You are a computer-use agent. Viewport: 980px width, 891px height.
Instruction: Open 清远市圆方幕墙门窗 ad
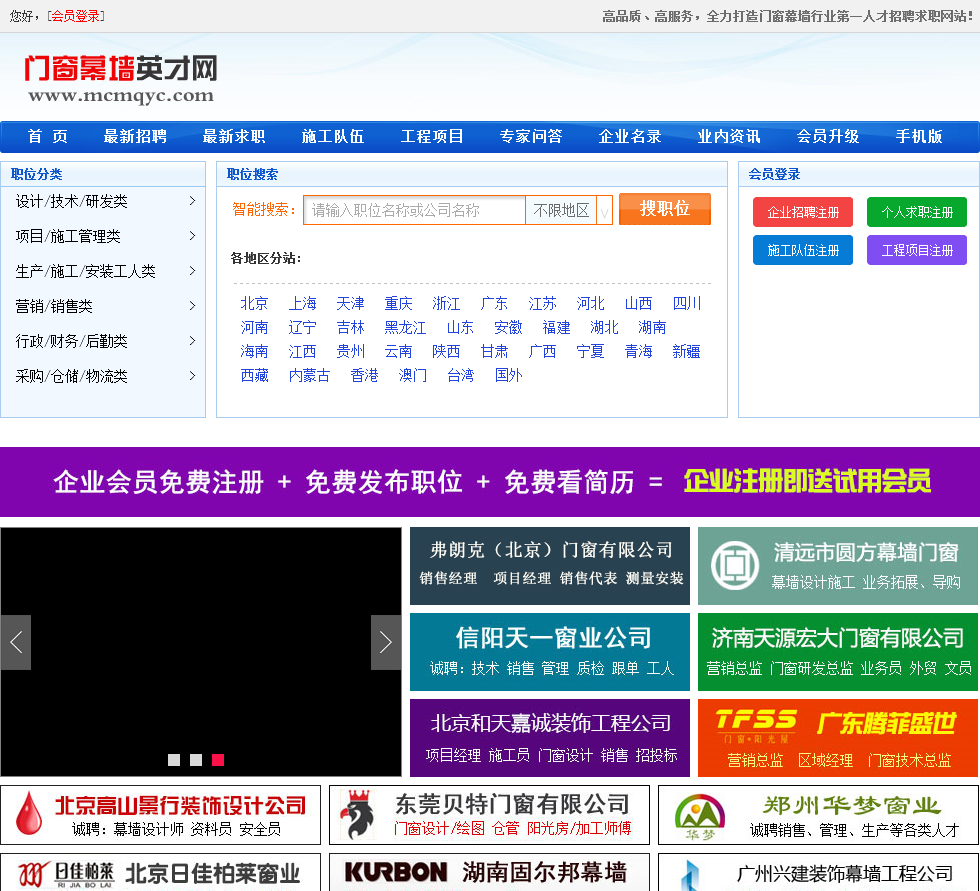[x=838, y=566]
